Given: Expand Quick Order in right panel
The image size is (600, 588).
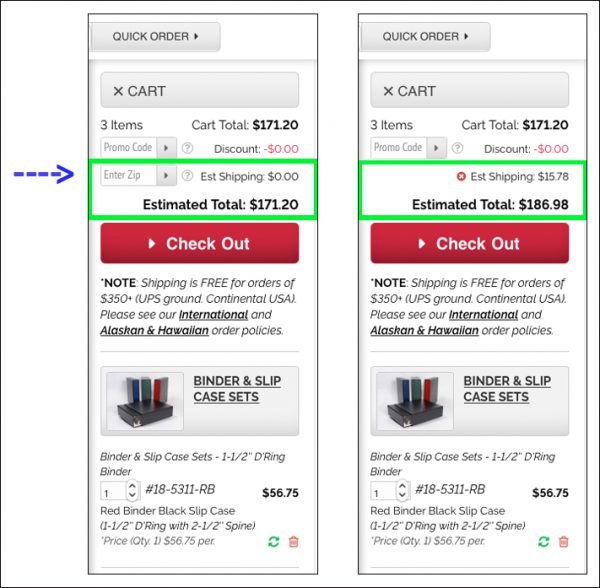Looking at the screenshot, I should click(x=426, y=37).
